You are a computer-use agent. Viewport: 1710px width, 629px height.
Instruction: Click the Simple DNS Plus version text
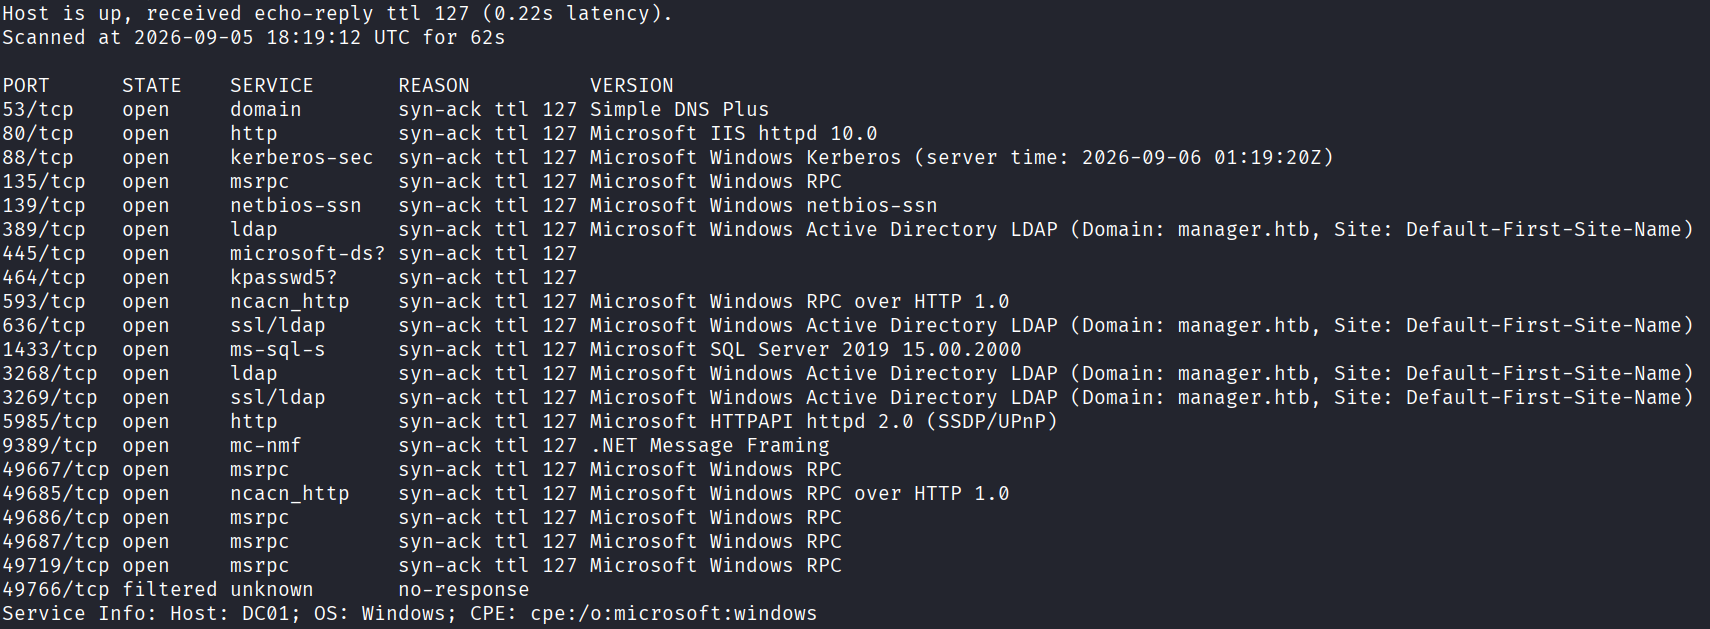coord(680,109)
